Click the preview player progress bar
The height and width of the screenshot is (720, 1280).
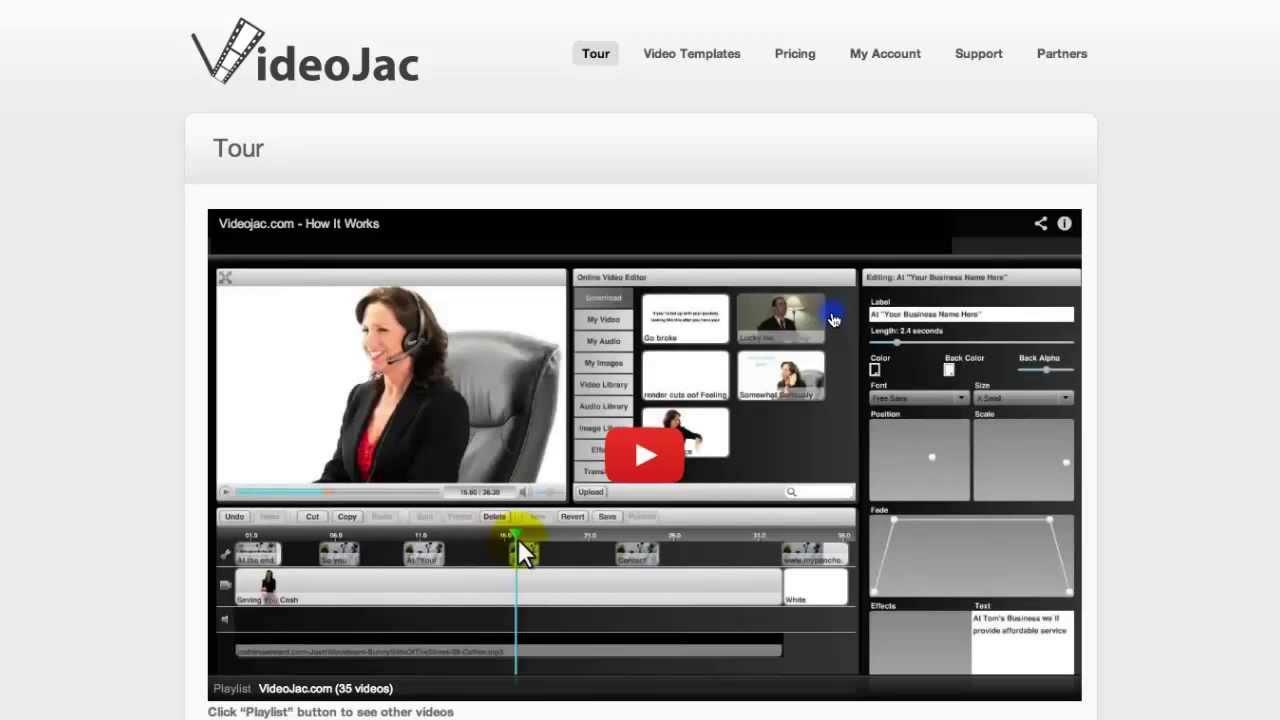pyautogui.click(x=338, y=492)
